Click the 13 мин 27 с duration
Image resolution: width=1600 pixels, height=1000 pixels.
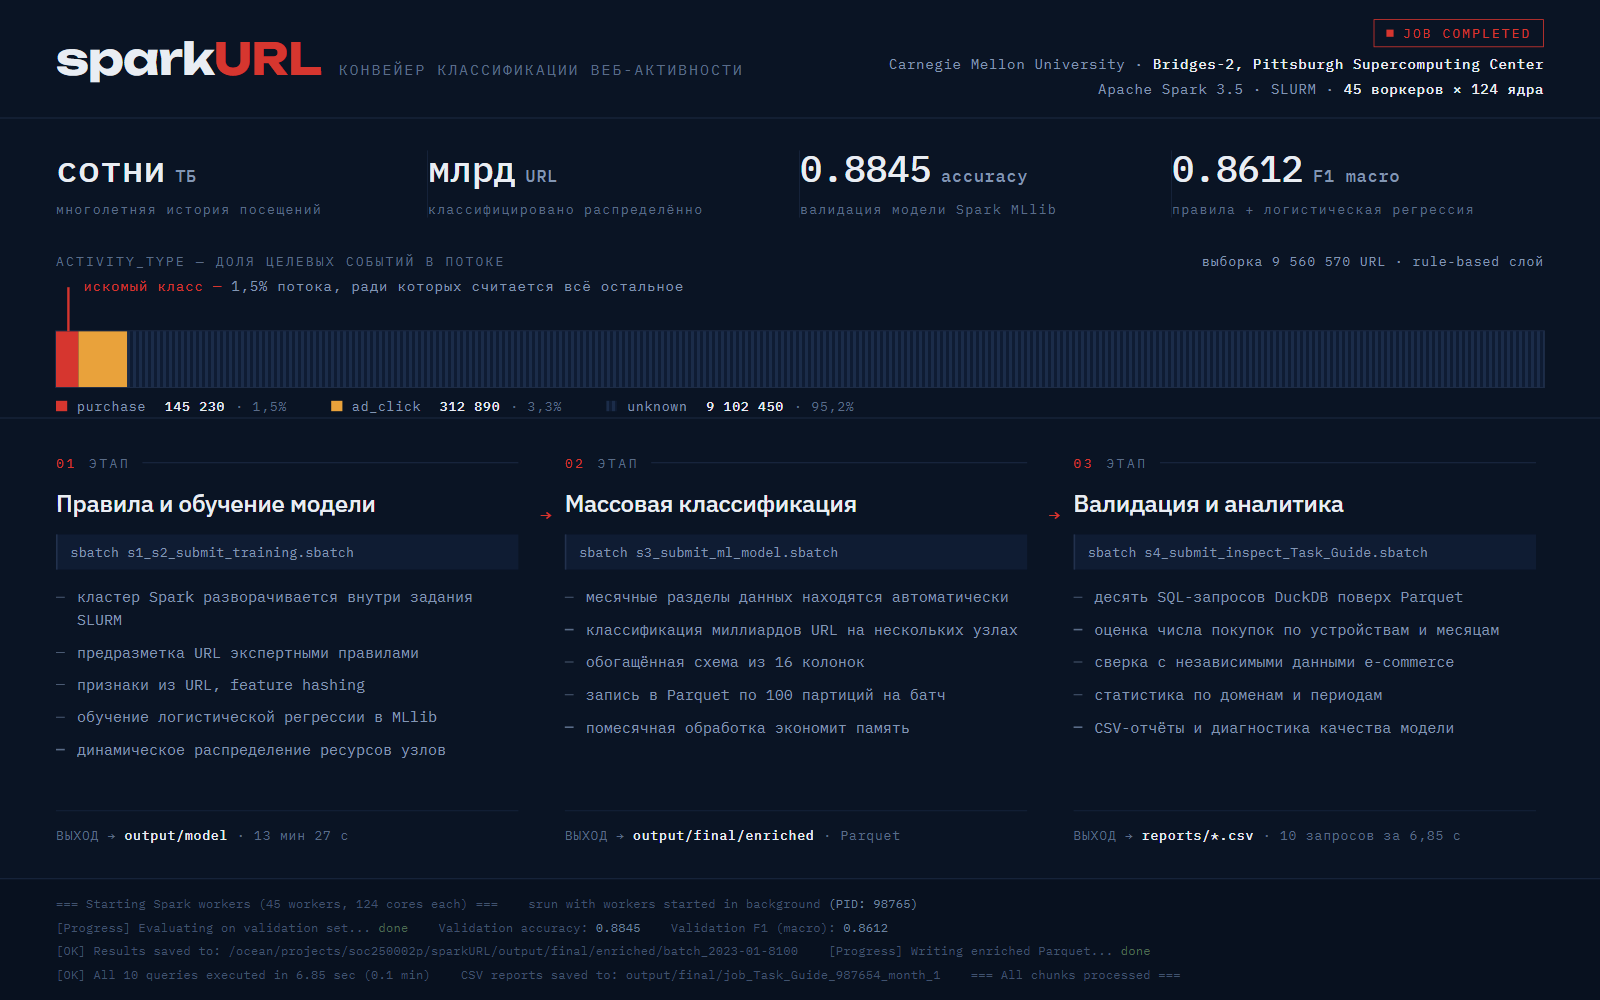301,835
